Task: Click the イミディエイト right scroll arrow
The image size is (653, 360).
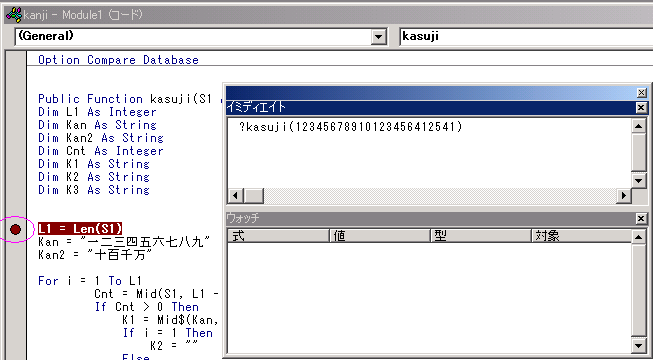Action: pos(623,195)
